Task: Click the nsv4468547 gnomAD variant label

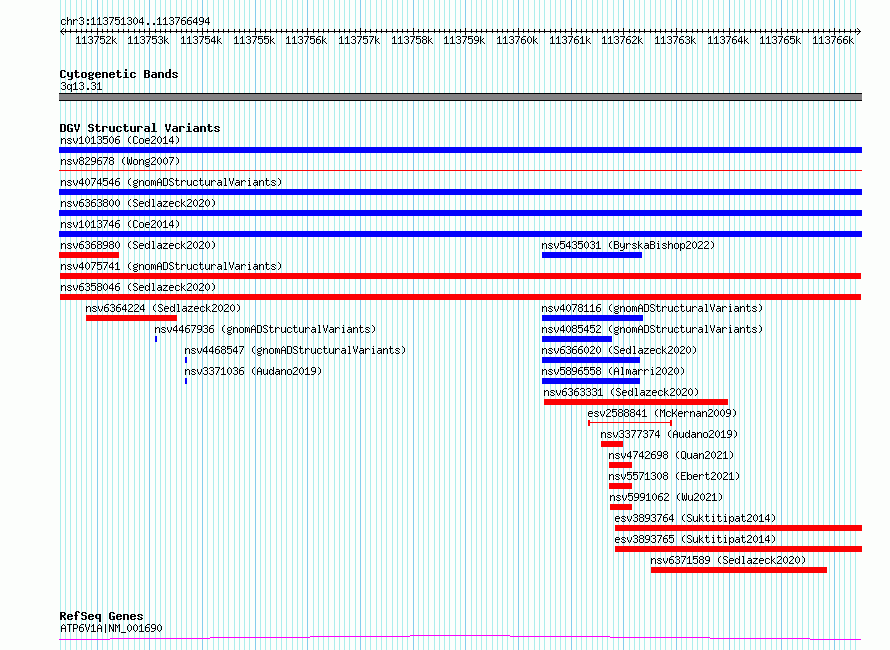Action: pos(295,350)
